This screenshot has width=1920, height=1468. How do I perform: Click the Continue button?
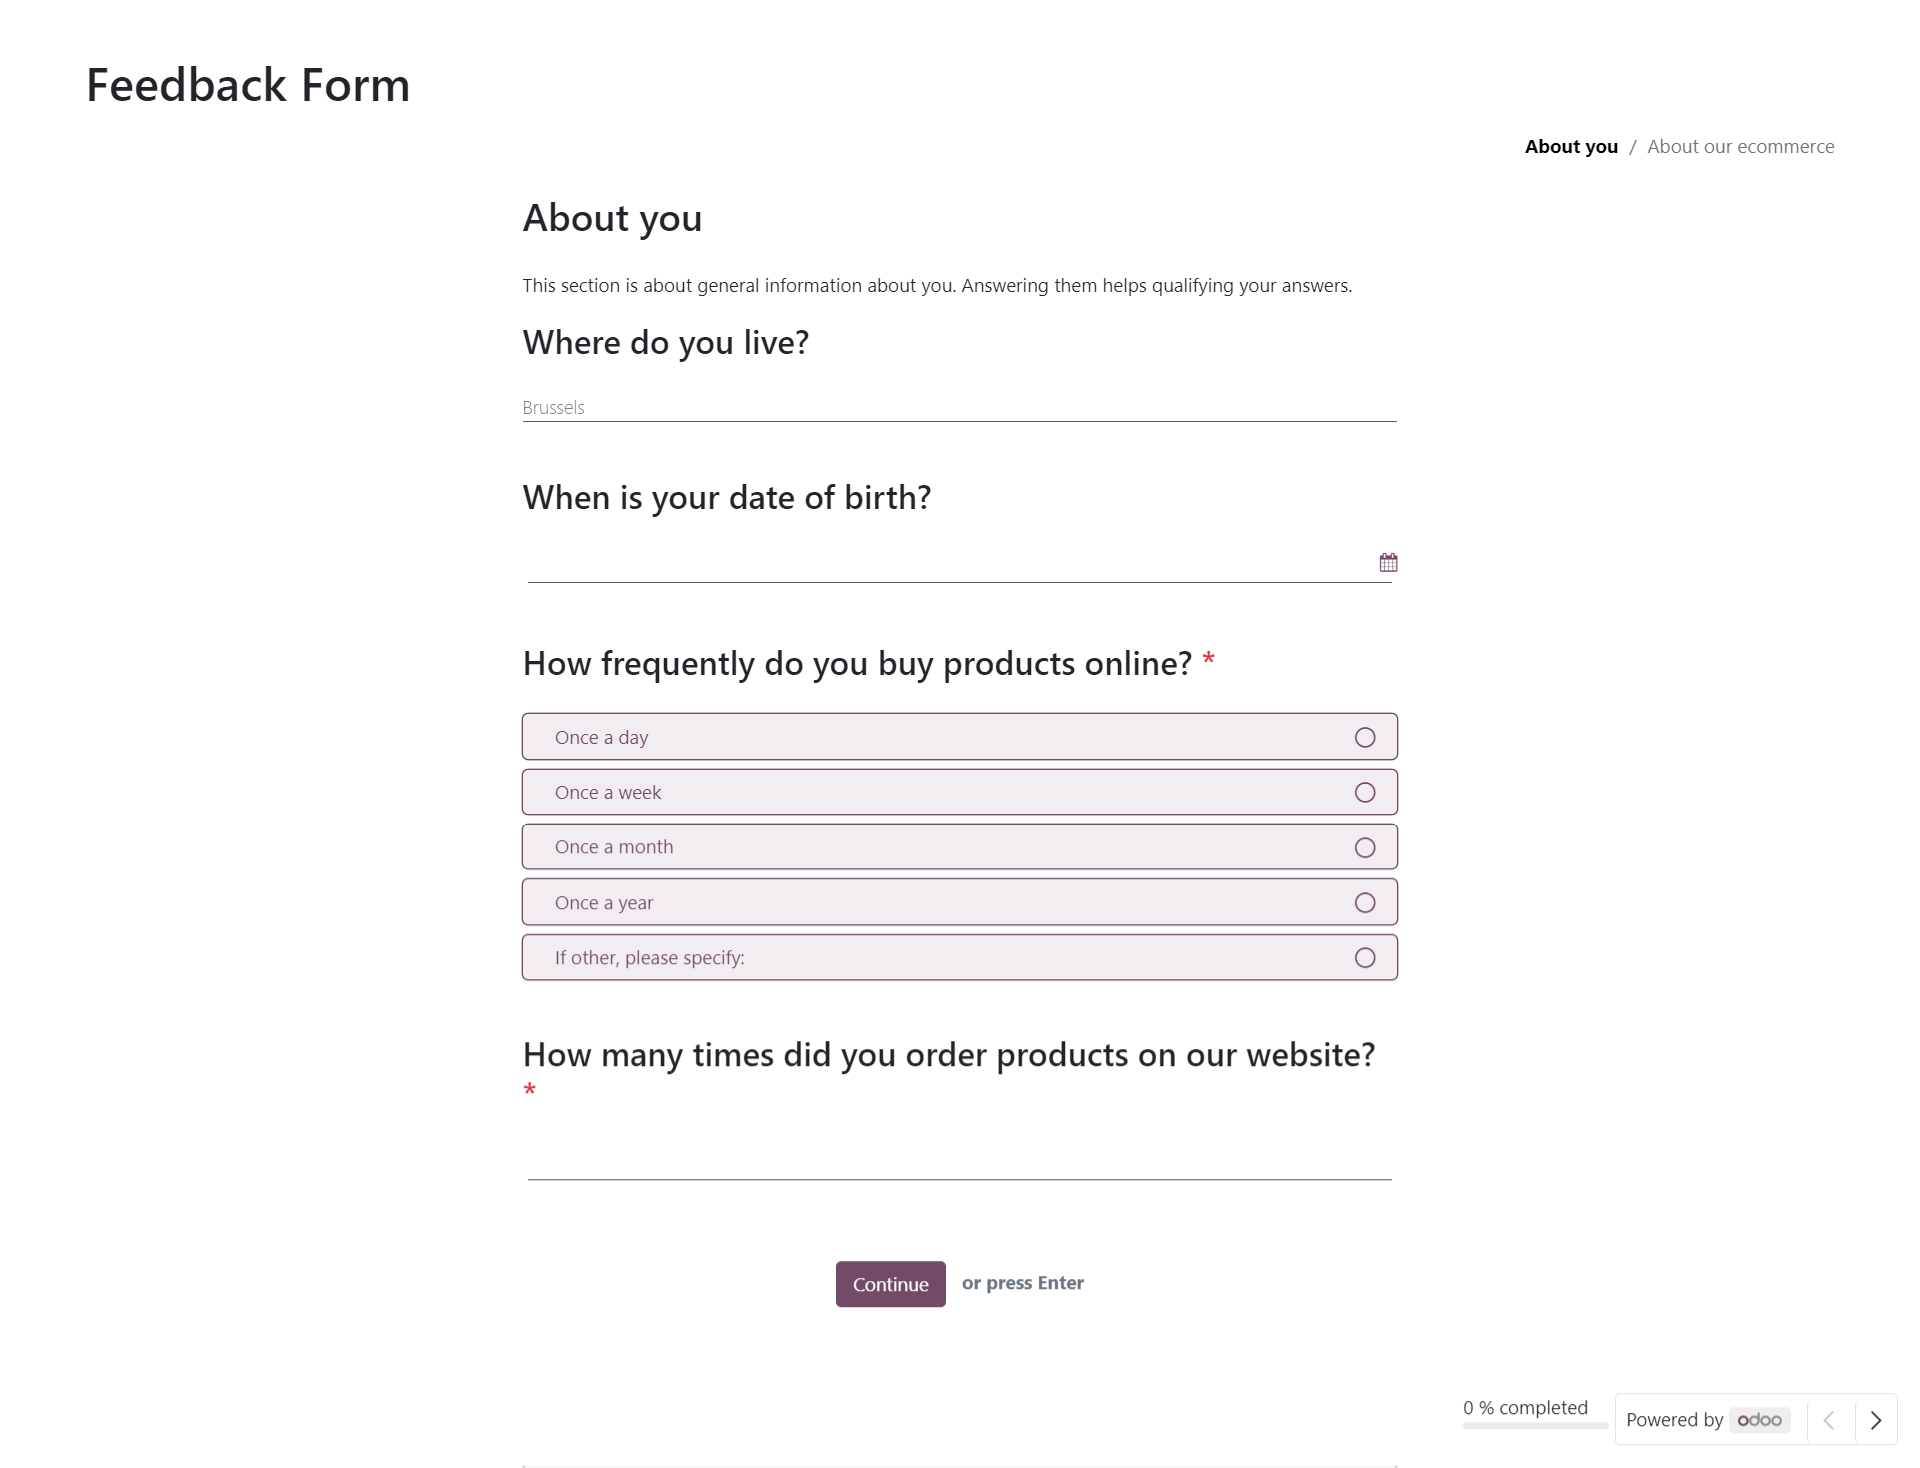(890, 1284)
